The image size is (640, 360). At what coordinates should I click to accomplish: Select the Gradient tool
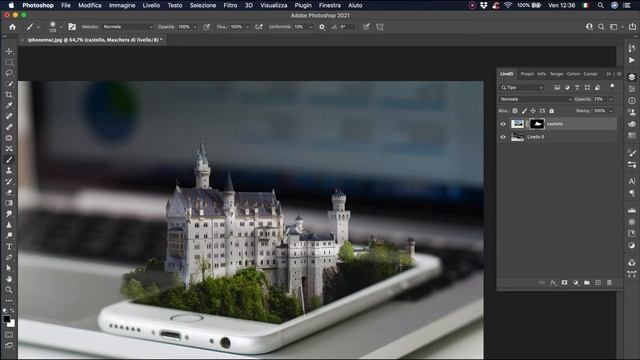tap(9, 203)
